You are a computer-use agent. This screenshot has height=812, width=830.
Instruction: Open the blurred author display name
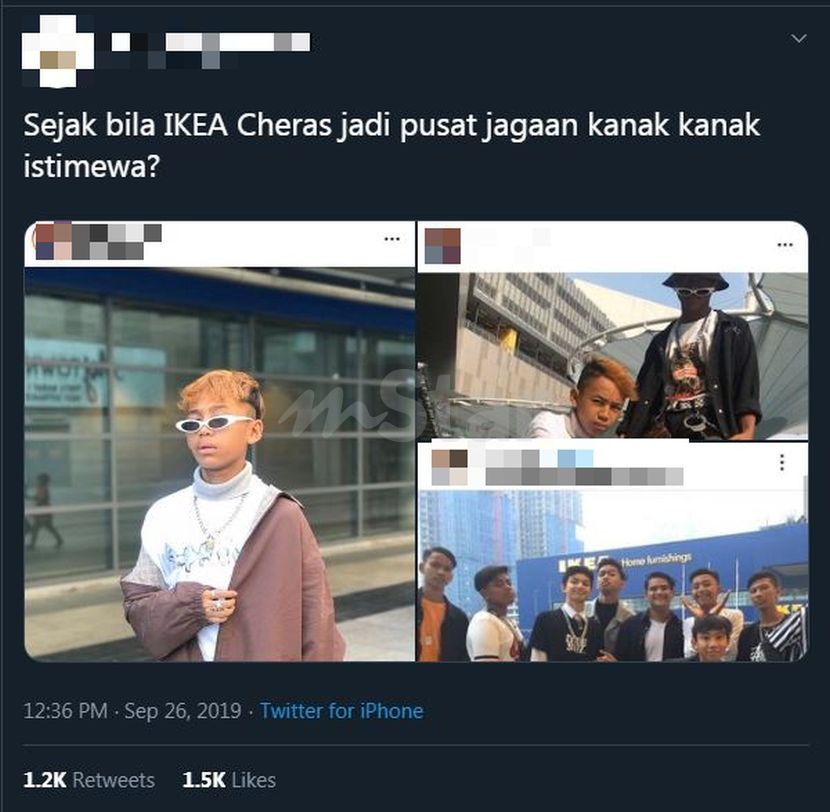point(211,49)
